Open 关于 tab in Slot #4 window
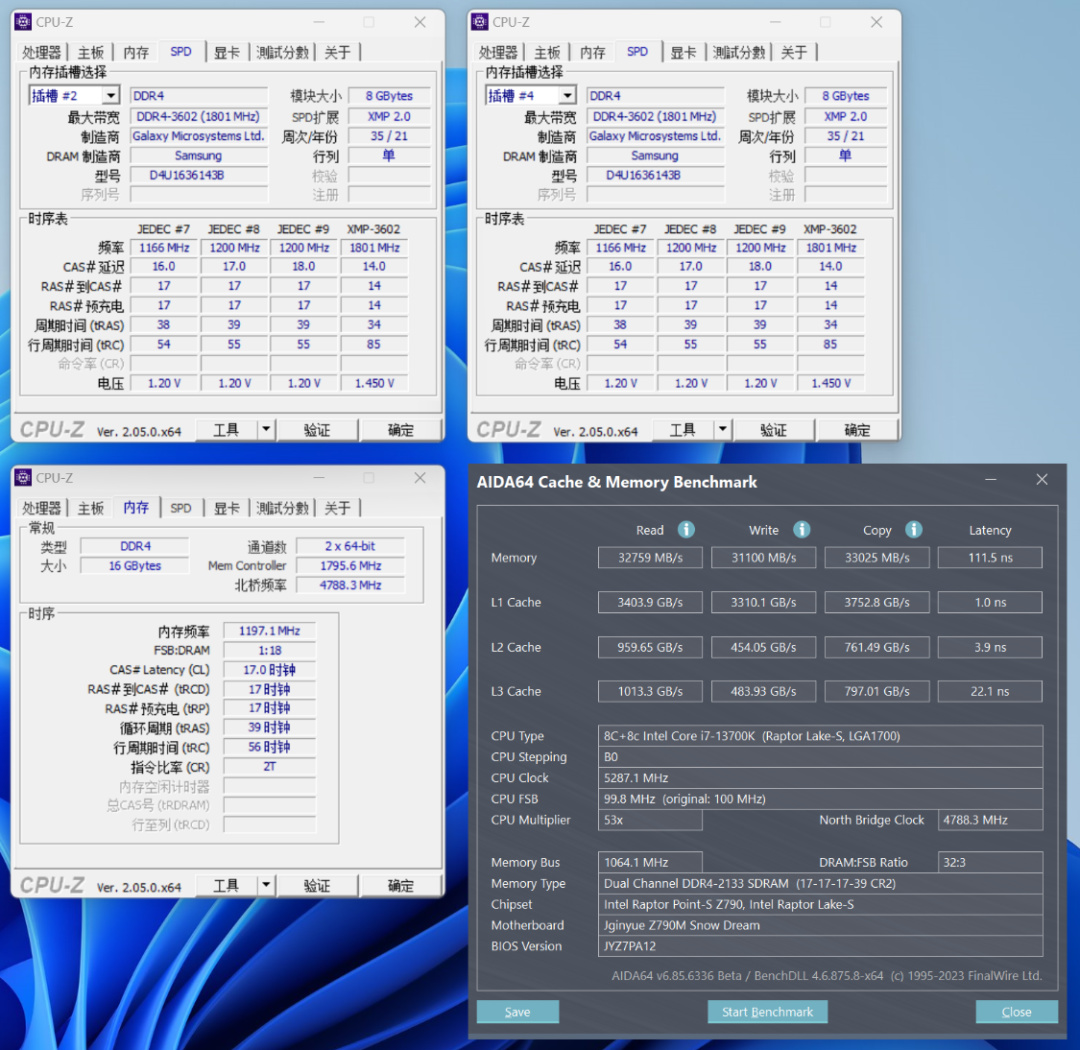 [794, 52]
